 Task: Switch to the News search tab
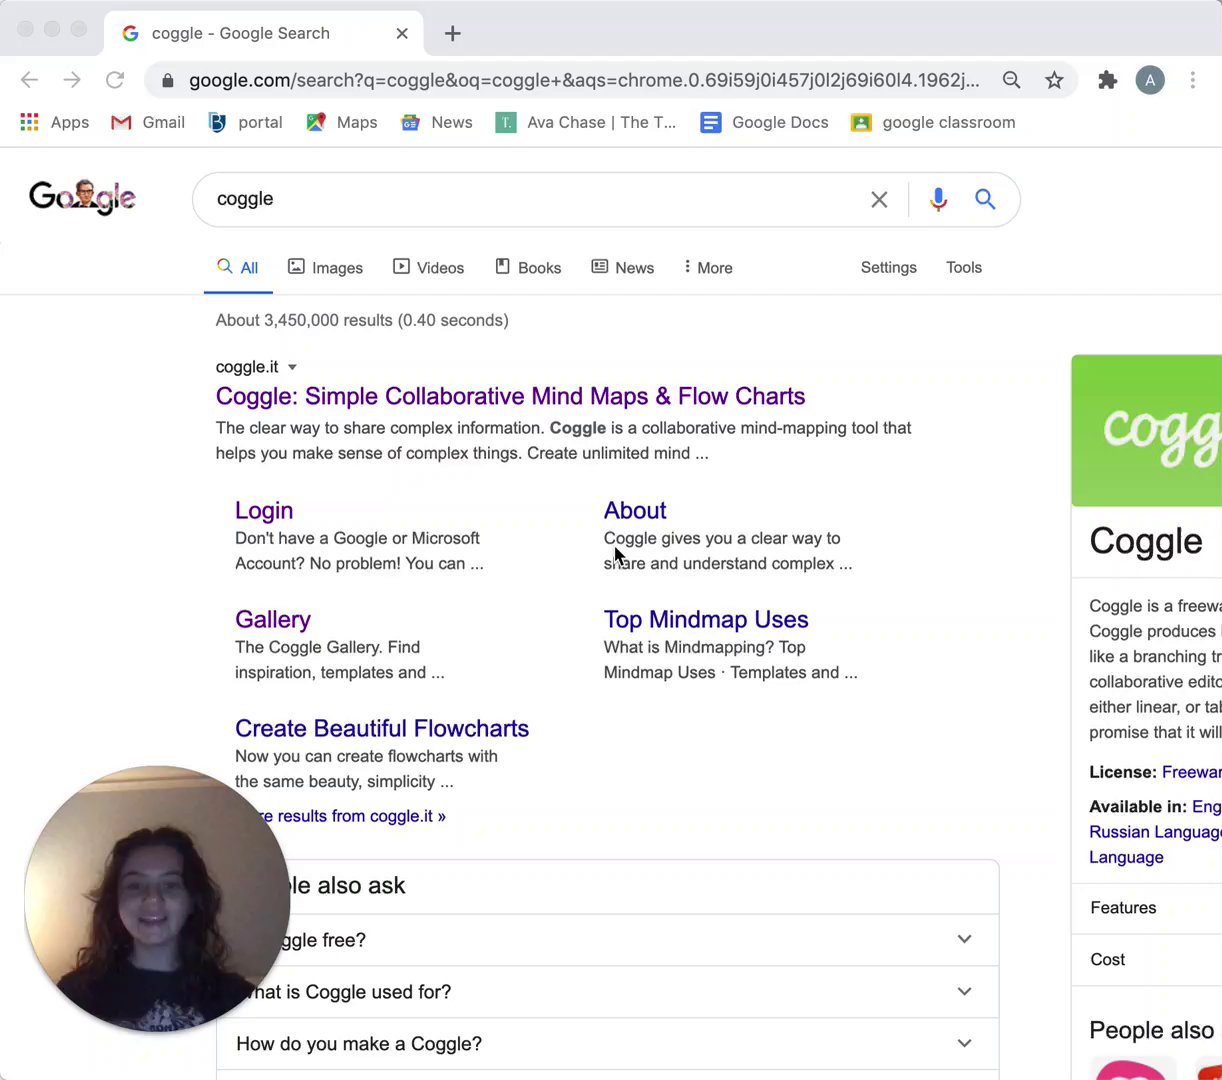tap(622, 267)
